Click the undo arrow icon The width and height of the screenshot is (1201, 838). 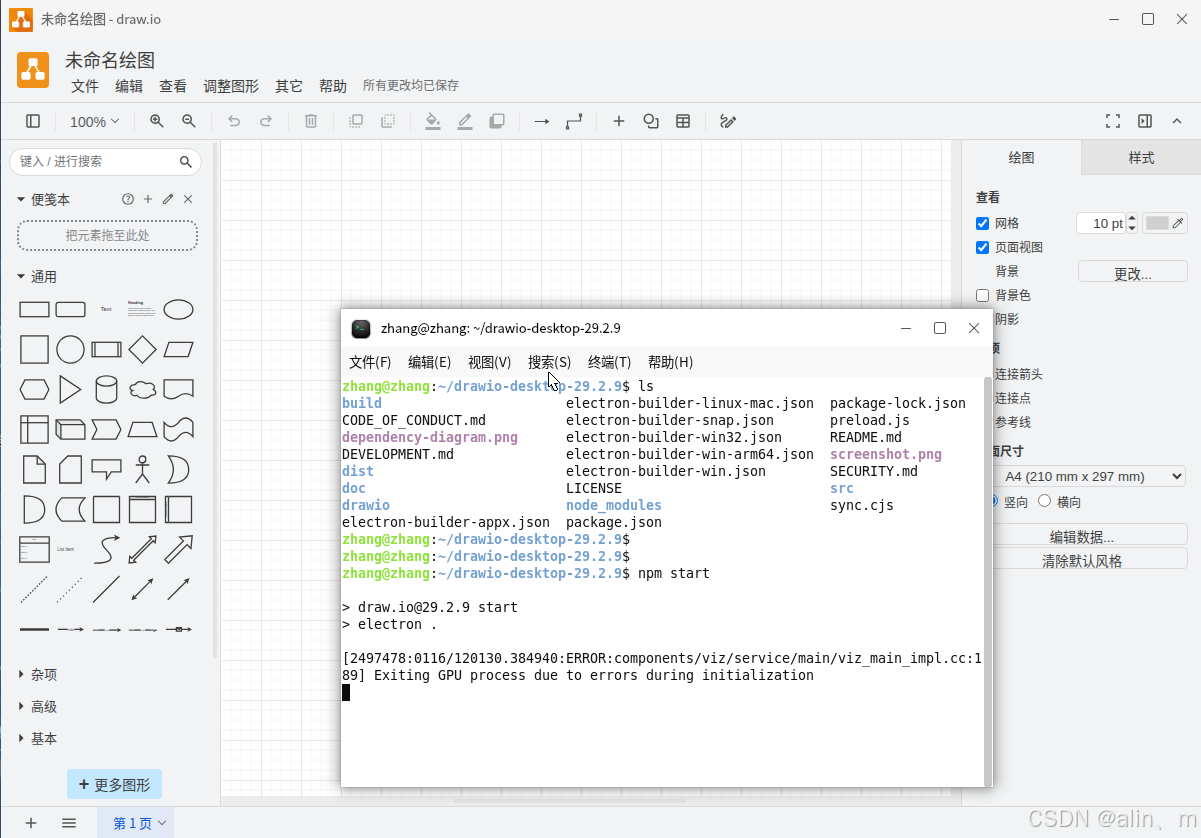coord(234,121)
